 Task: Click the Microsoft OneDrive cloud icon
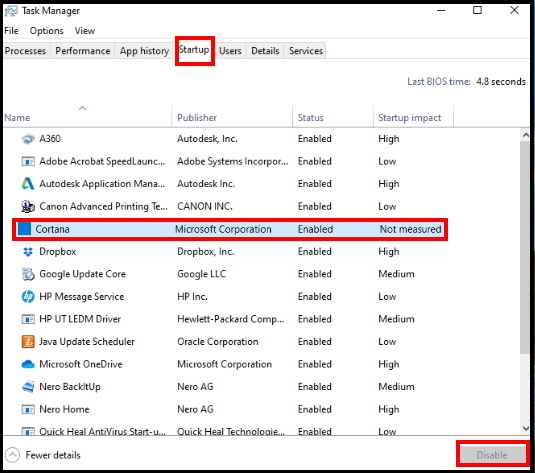click(28, 364)
